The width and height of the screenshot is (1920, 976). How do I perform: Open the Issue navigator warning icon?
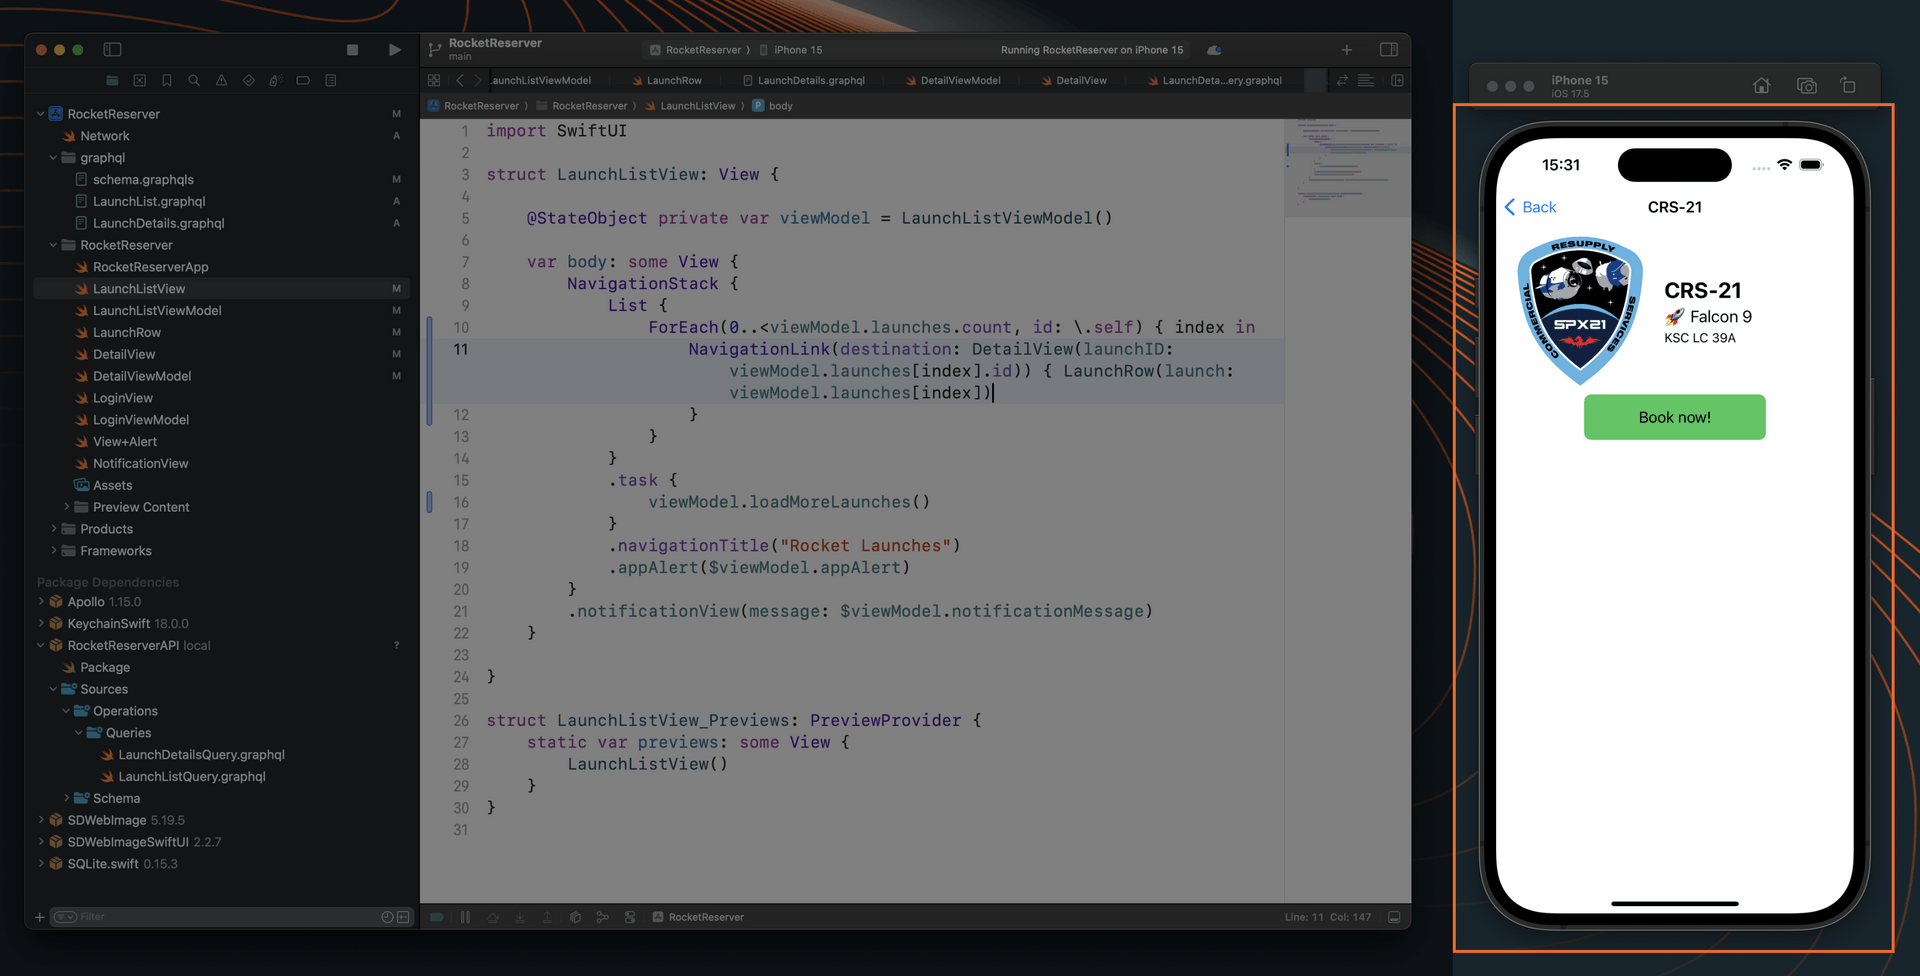click(x=221, y=80)
